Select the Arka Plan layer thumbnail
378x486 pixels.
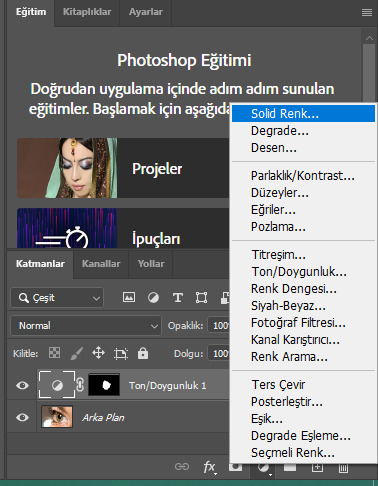[x=57, y=417]
